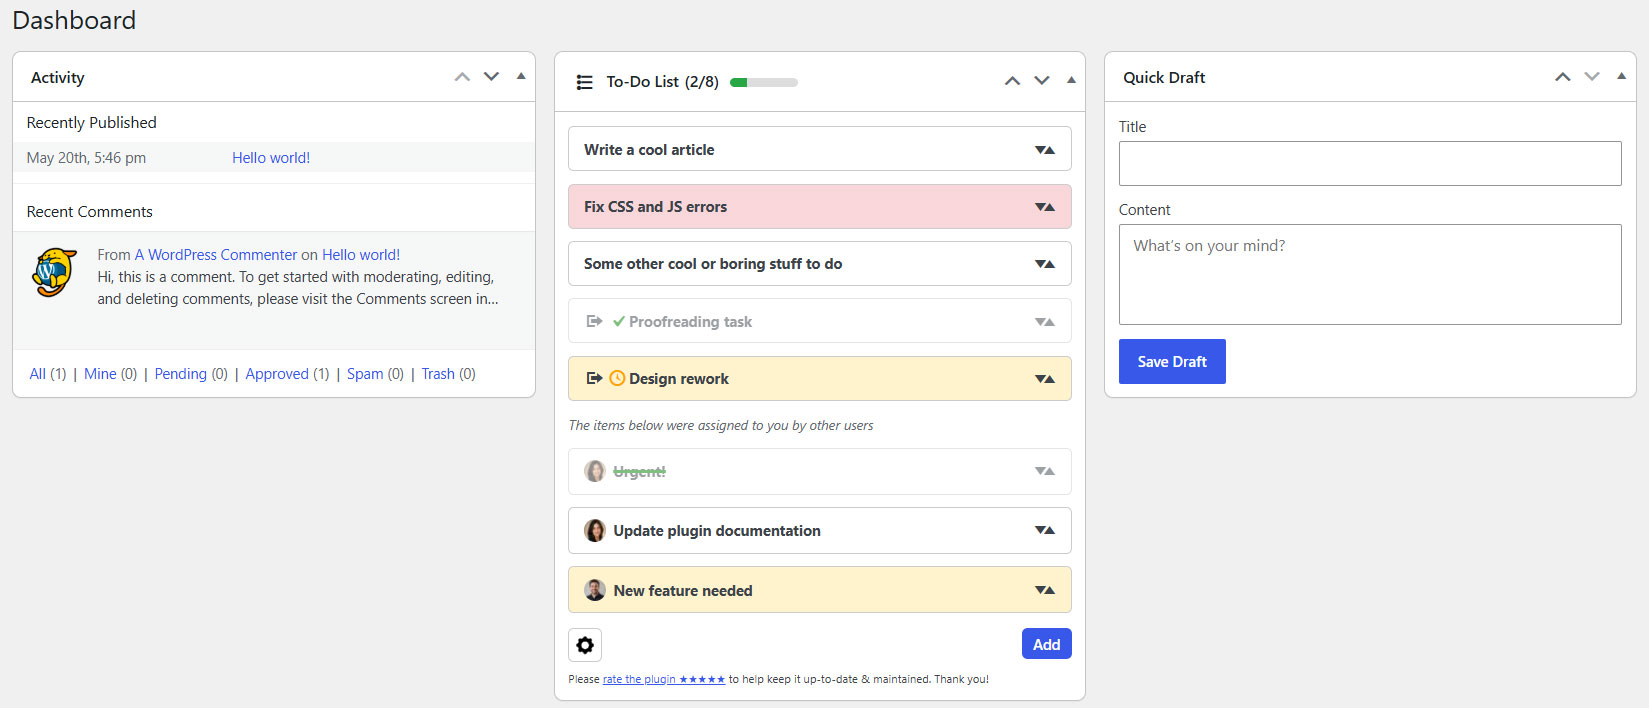Expand 'Design rework' task options

[1045, 379]
